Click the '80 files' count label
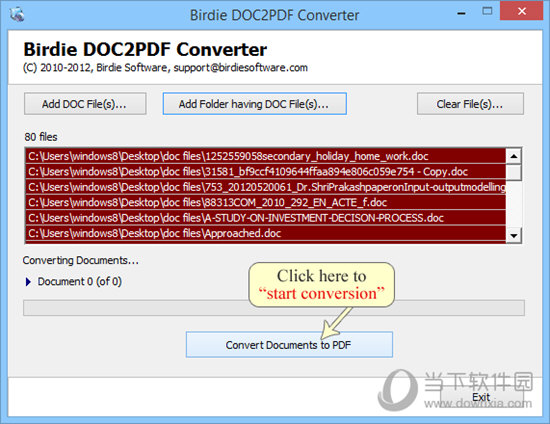 (41, 137)
